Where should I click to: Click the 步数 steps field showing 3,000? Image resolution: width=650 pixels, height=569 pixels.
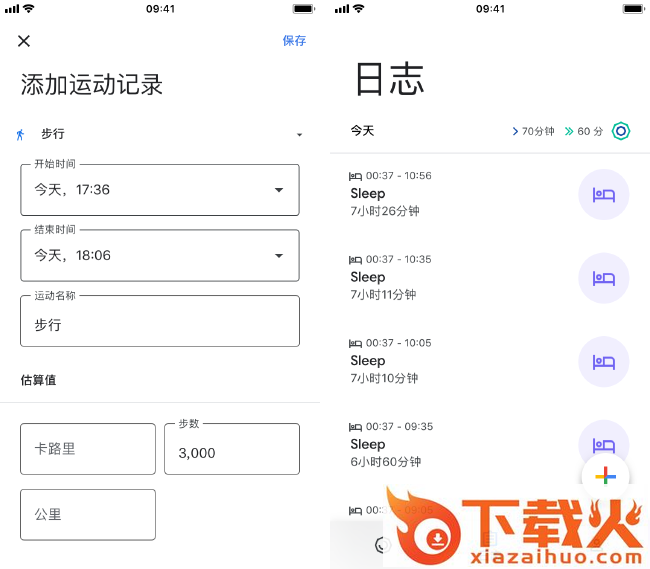tap(232, 450)
